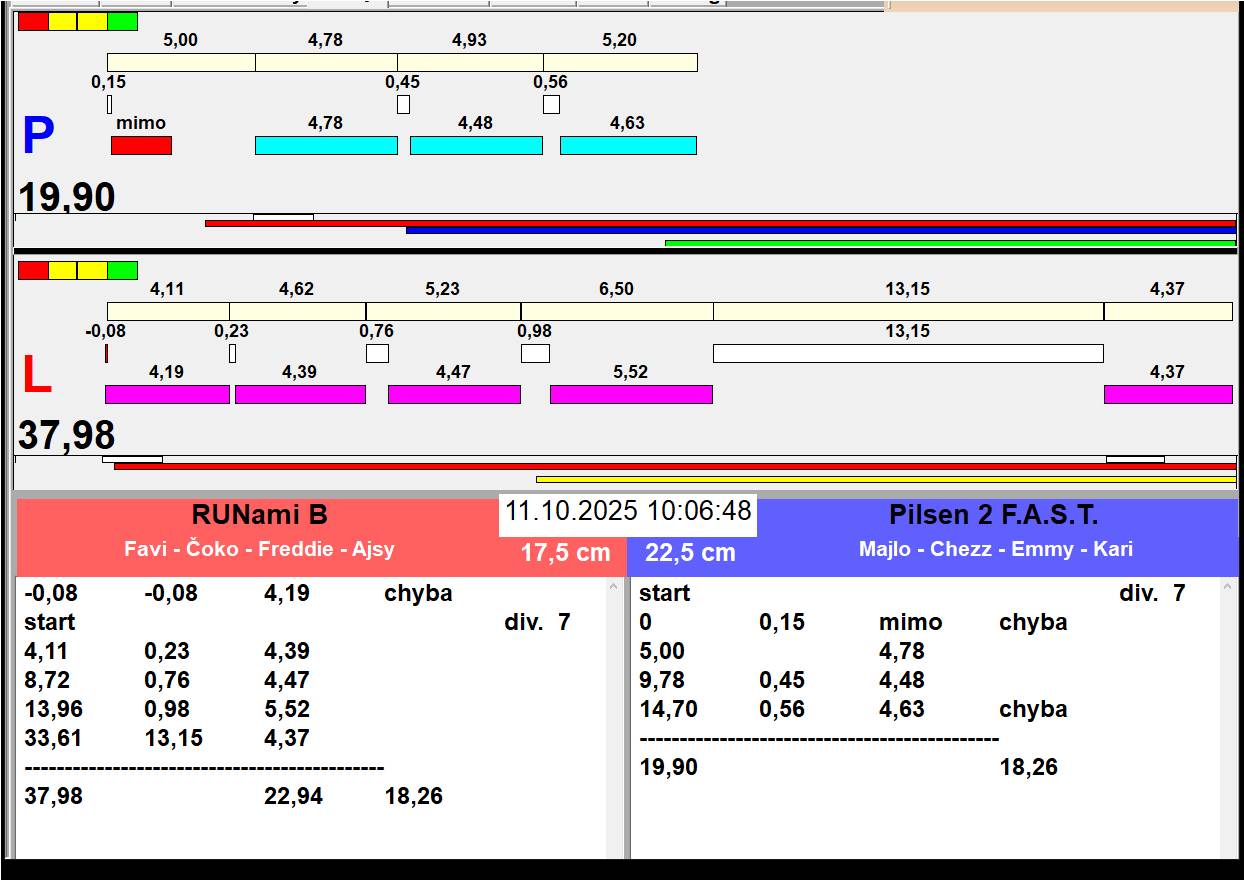Click the green light in the L lane indicator
The height and width of the screenshot is (880, 1244).
click(122, 270)
